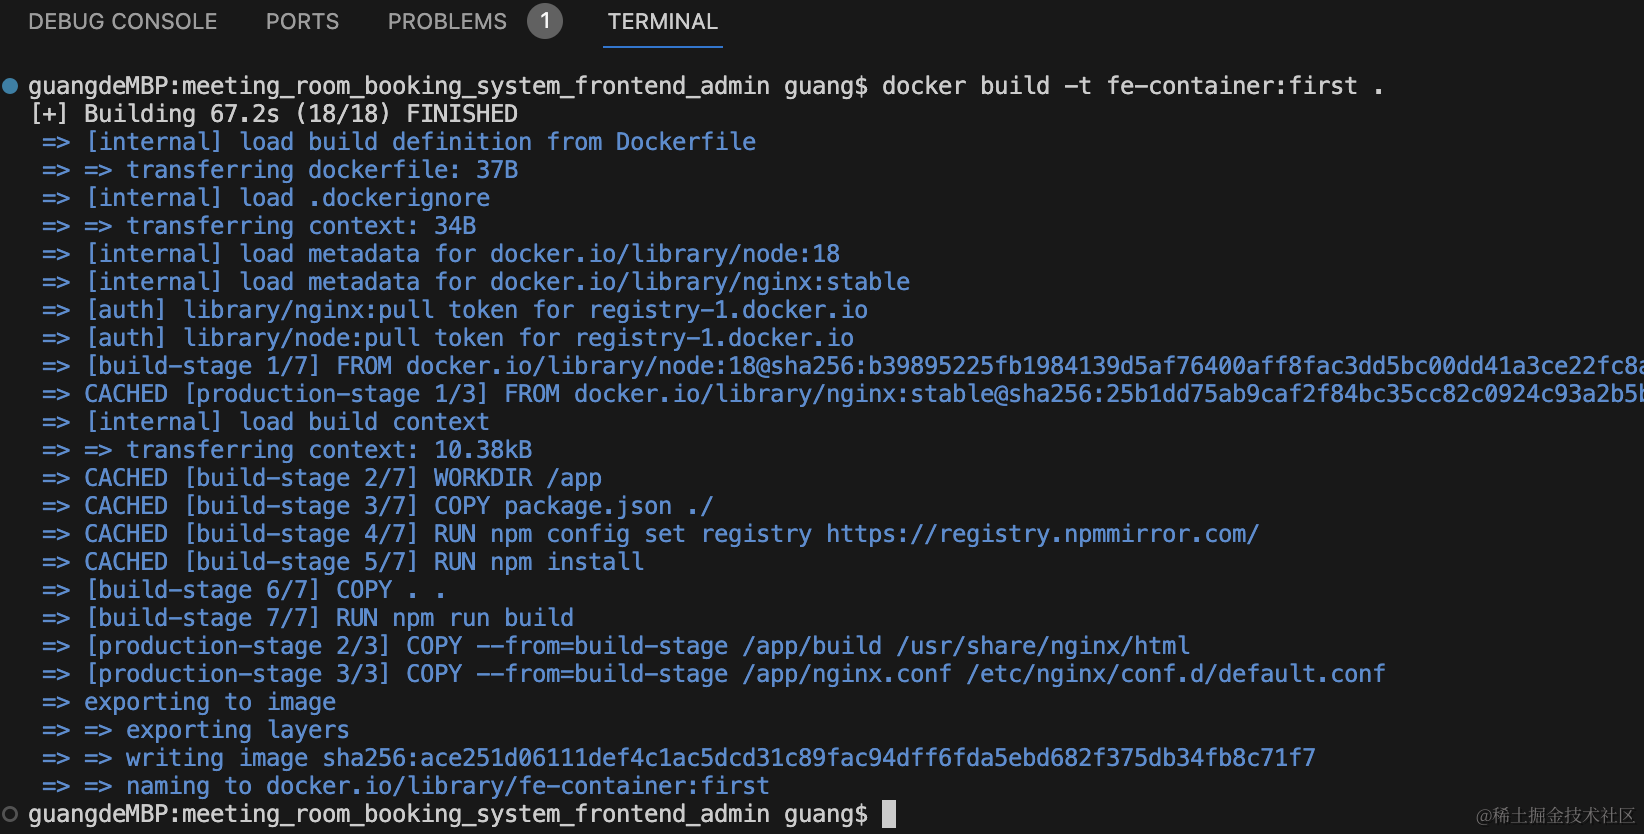
Task: Click the word Dockerfile in the build definition line
Action: click(x=685, y=142)
